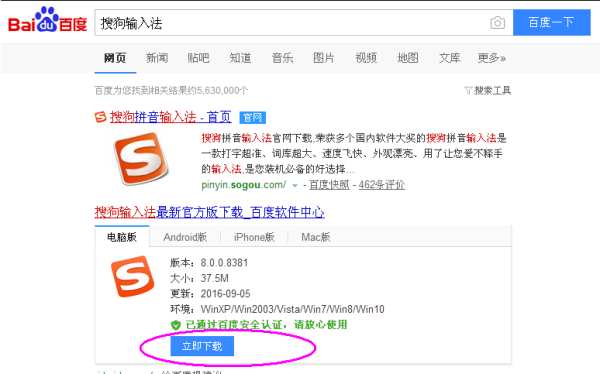Viewport: 600px width, 374px height.
Task: Open the 地图 tab
Action: tap(408, 58)
